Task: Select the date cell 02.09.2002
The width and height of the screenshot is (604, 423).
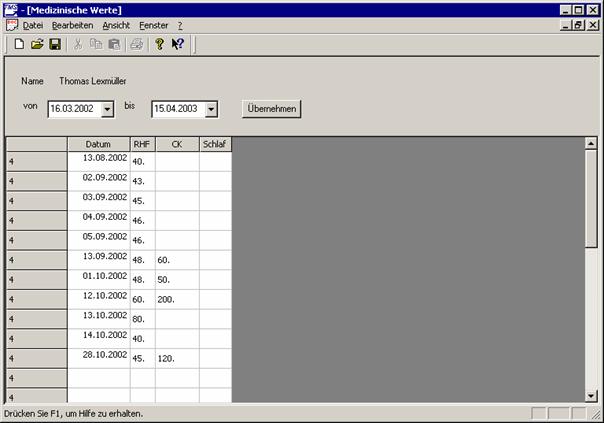Action: 99,181
